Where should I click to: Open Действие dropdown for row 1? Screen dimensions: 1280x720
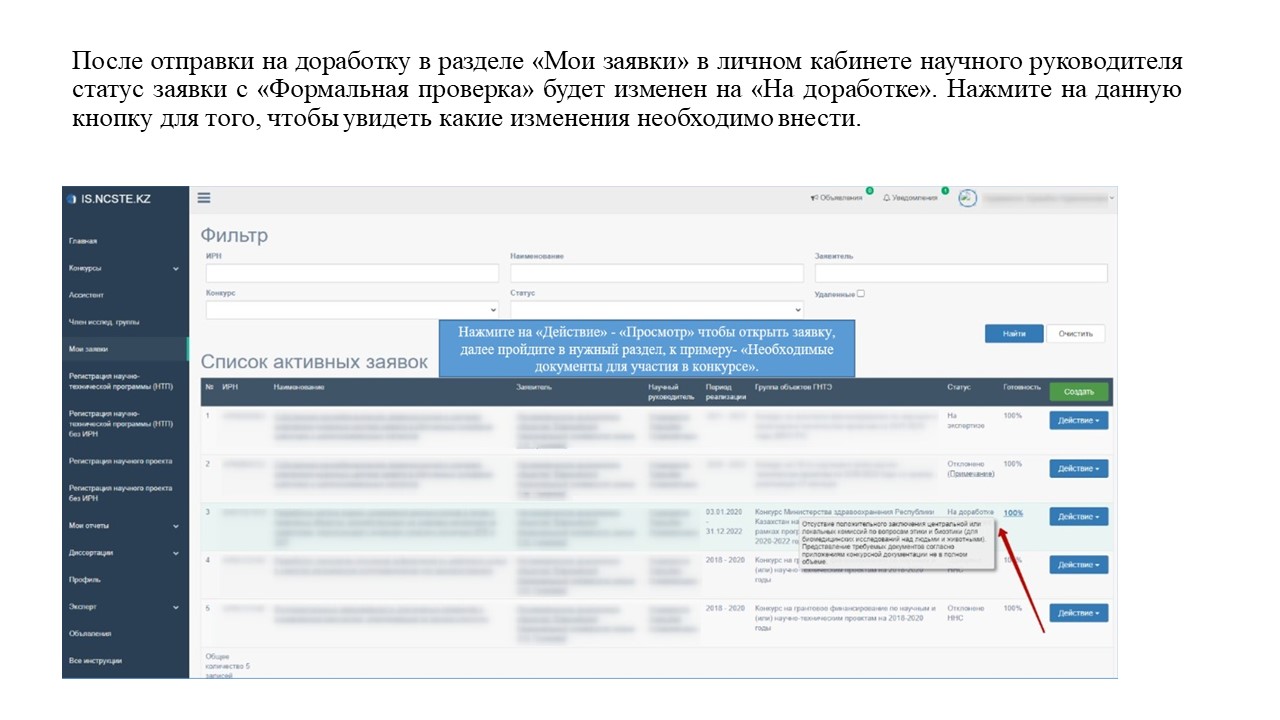point(1078,420)
